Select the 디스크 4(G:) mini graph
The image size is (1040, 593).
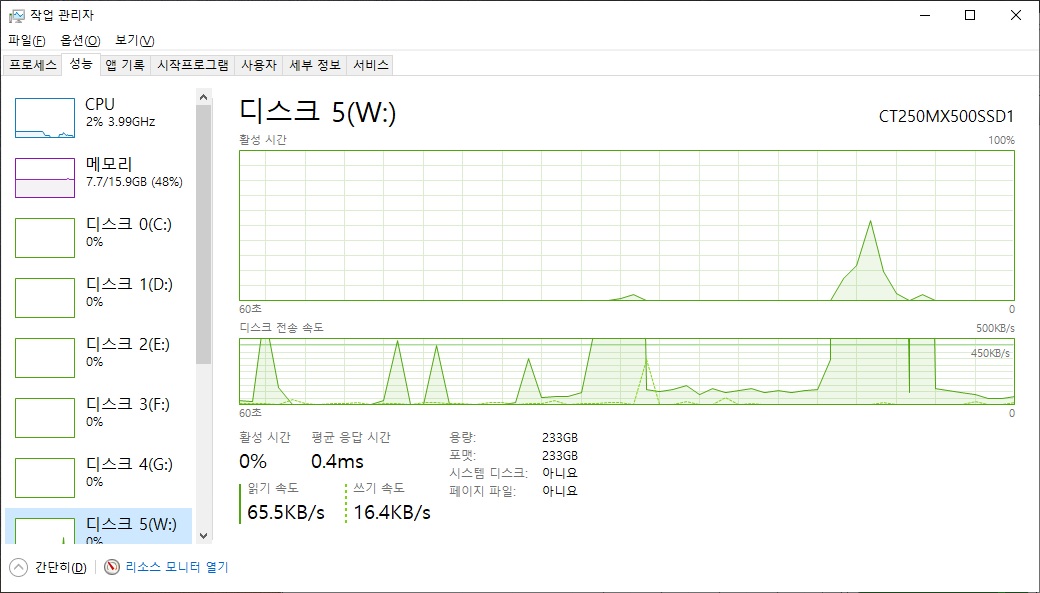click(45, 478)
